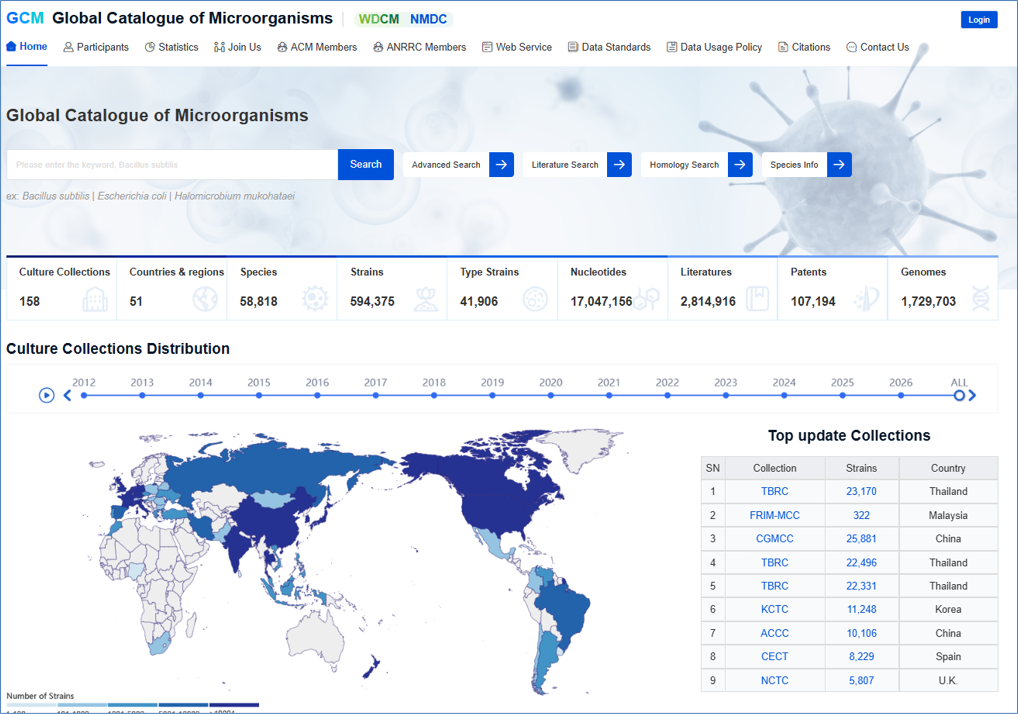This screenshot has width=1018, height=714.
Task: Open Data Standards page
Action: (609, 47)
